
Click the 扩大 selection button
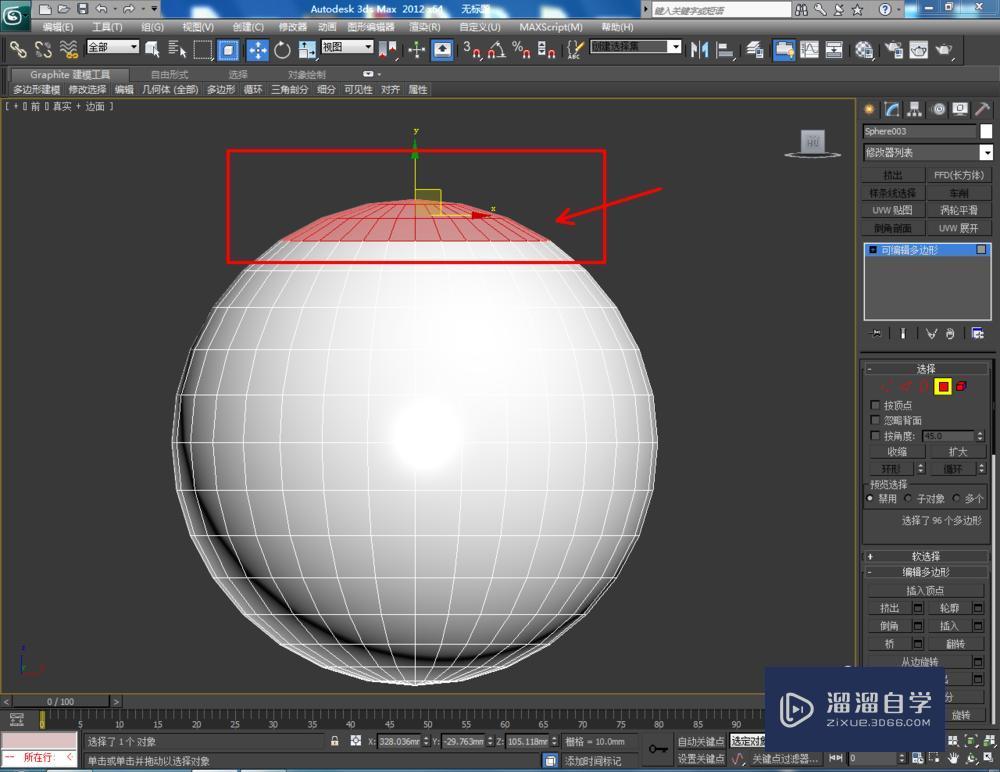tap(957, 451)
